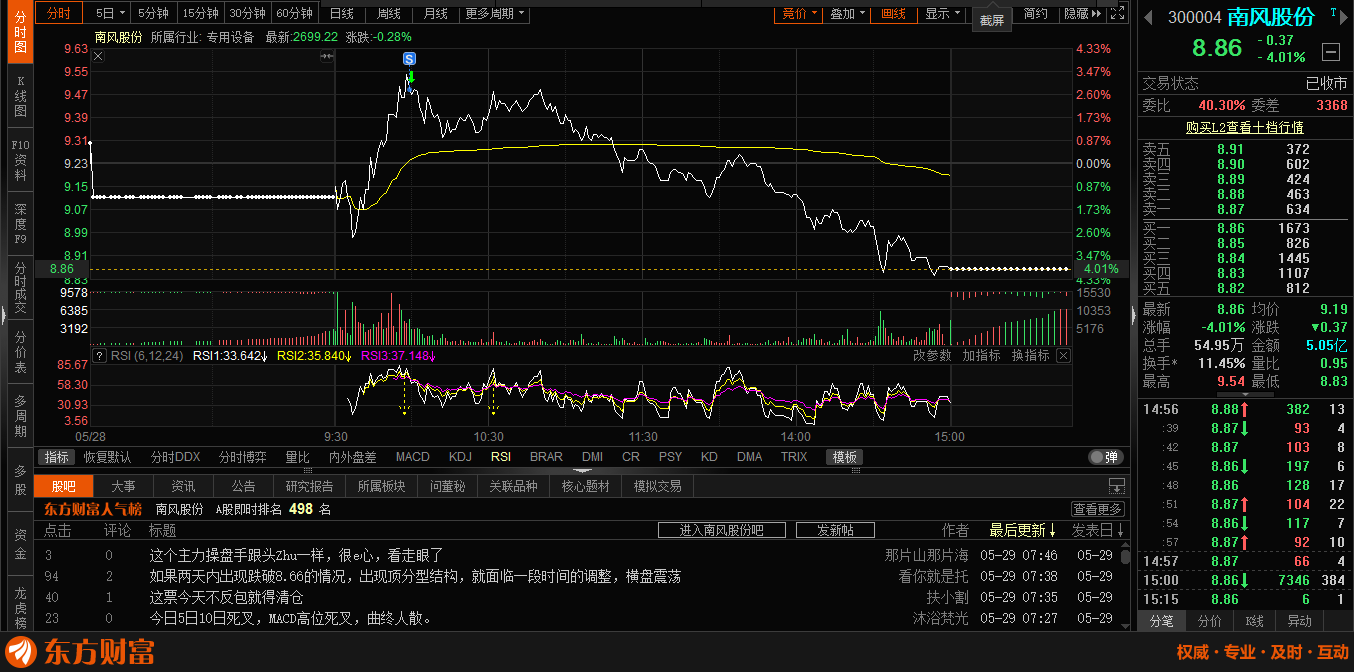1354x672 pixels.
Task: Open the 核心题材 tab
Action: (585, 486)
